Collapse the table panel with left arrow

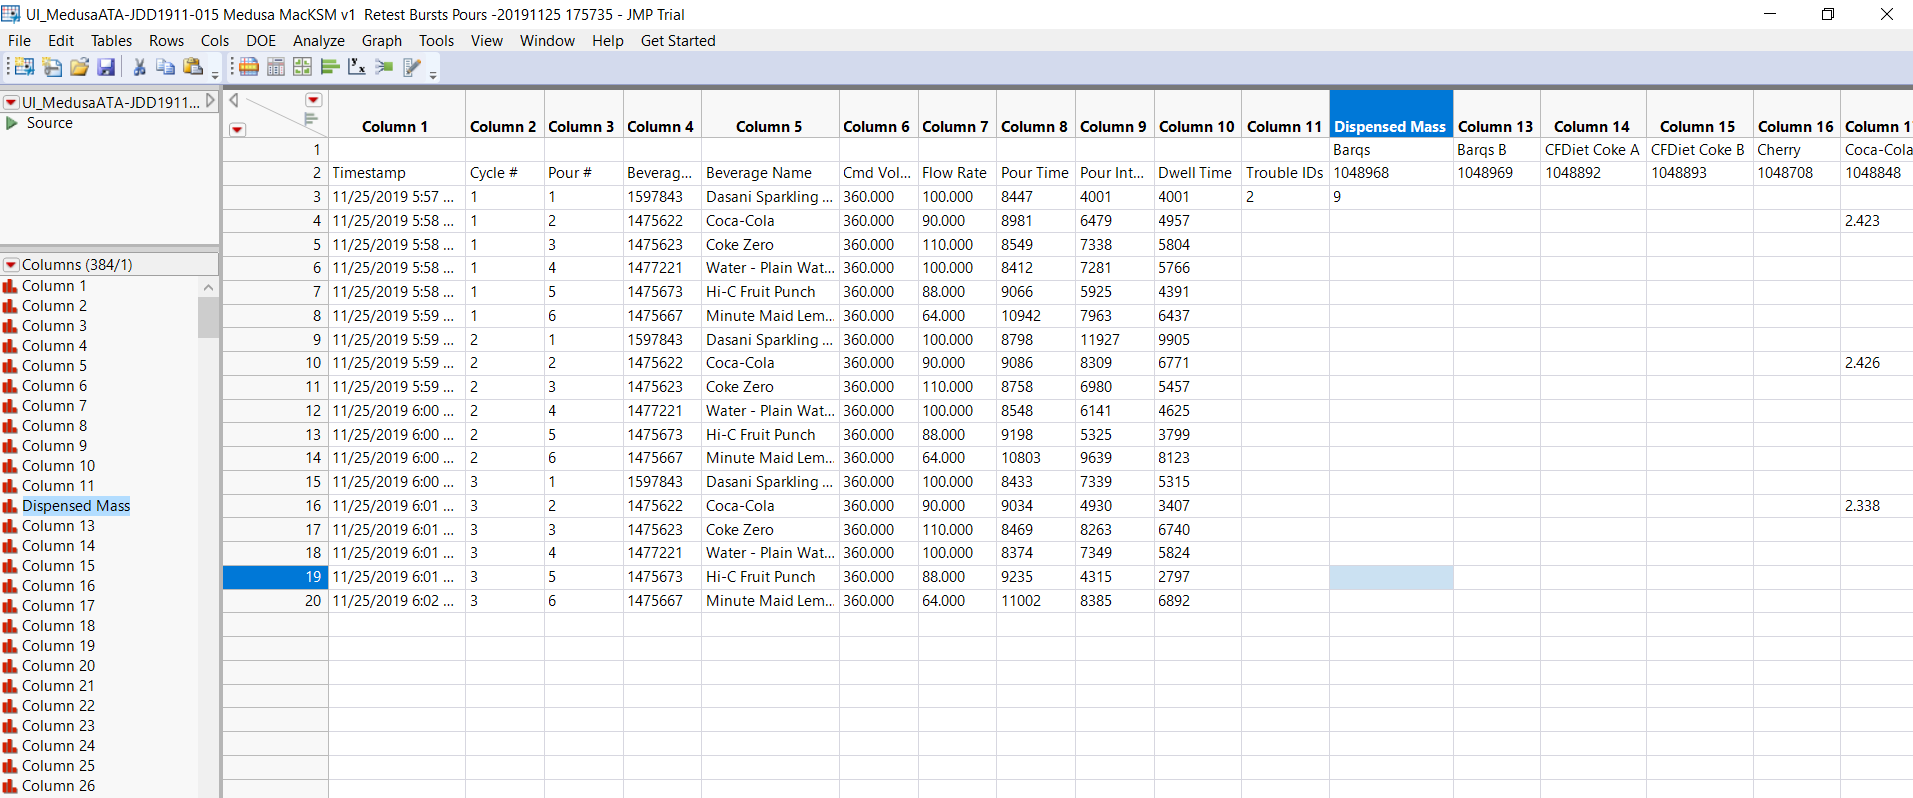(x=234, y=100)
